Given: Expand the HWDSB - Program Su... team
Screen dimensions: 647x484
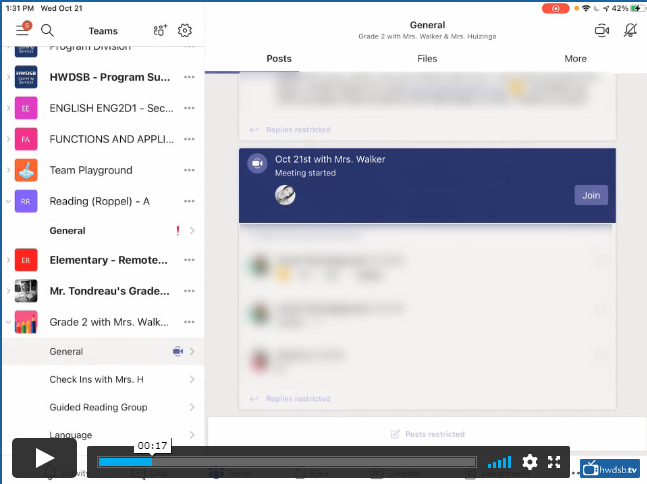Looking at the screenshot, I should pos(8,77).
